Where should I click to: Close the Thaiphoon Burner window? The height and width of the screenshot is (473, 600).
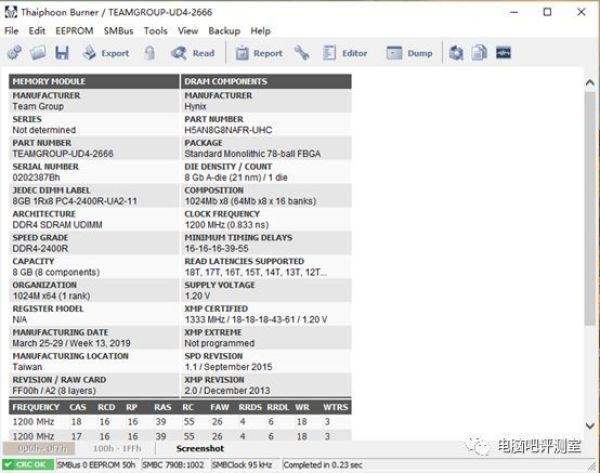[581, 12]
